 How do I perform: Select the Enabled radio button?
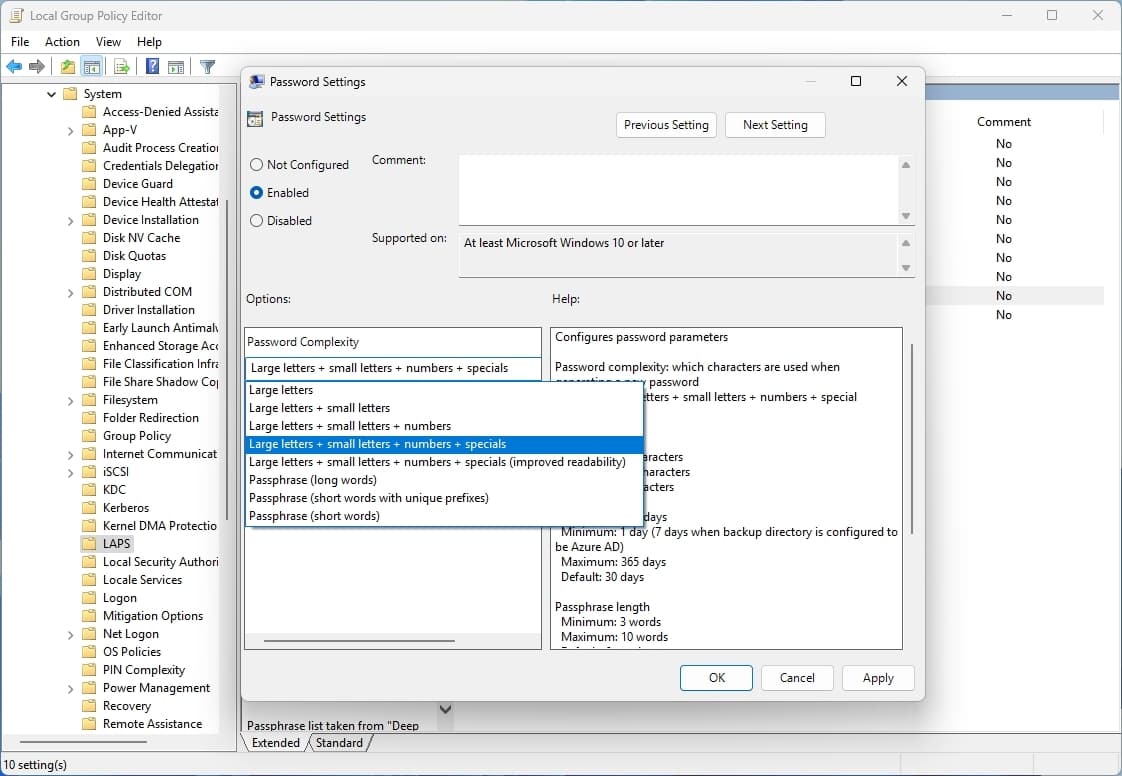pos(257,193)
